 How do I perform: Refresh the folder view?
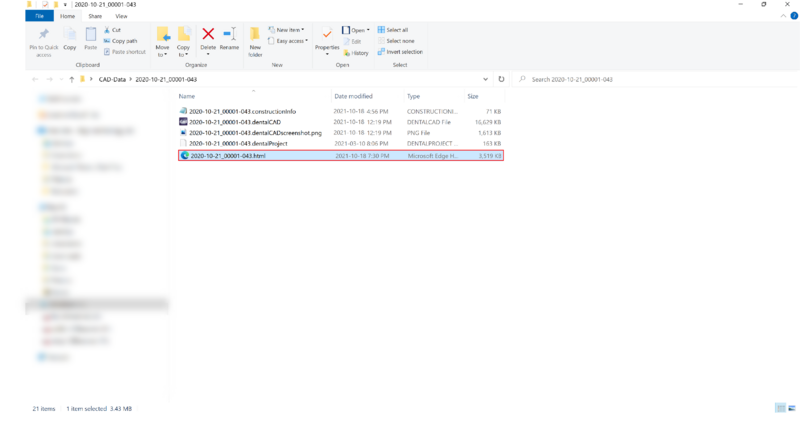point(501,79)
